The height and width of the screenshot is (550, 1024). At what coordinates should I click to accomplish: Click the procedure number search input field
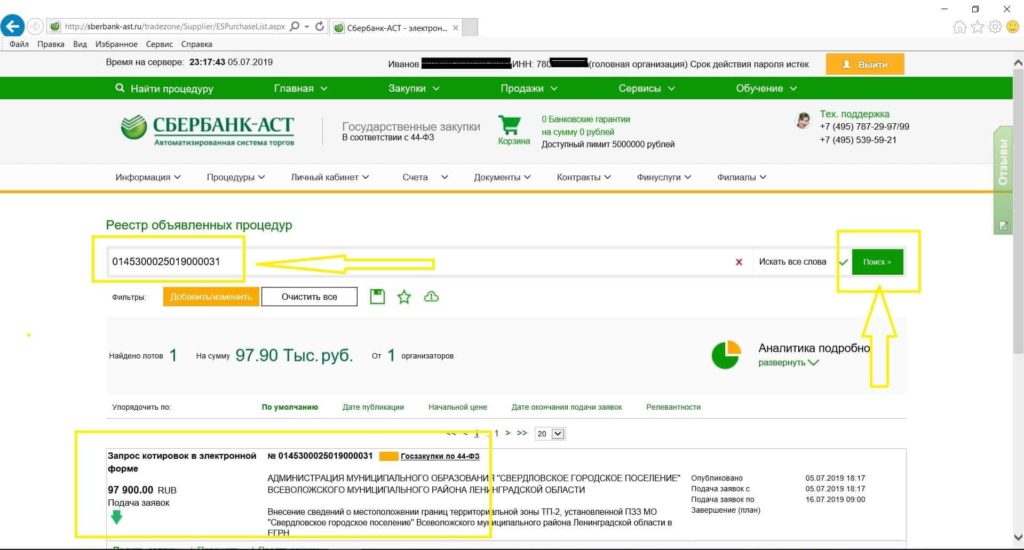(x=418, y=262)
